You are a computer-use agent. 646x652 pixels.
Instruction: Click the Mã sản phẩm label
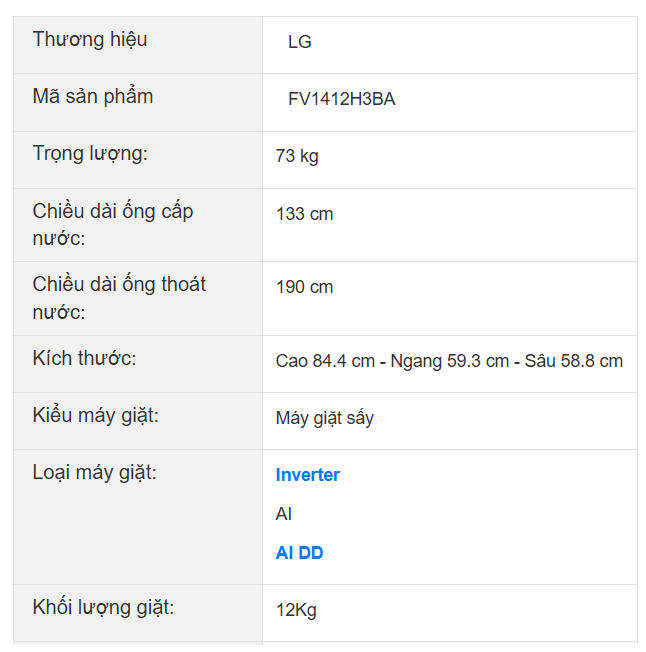coord(93,97)
